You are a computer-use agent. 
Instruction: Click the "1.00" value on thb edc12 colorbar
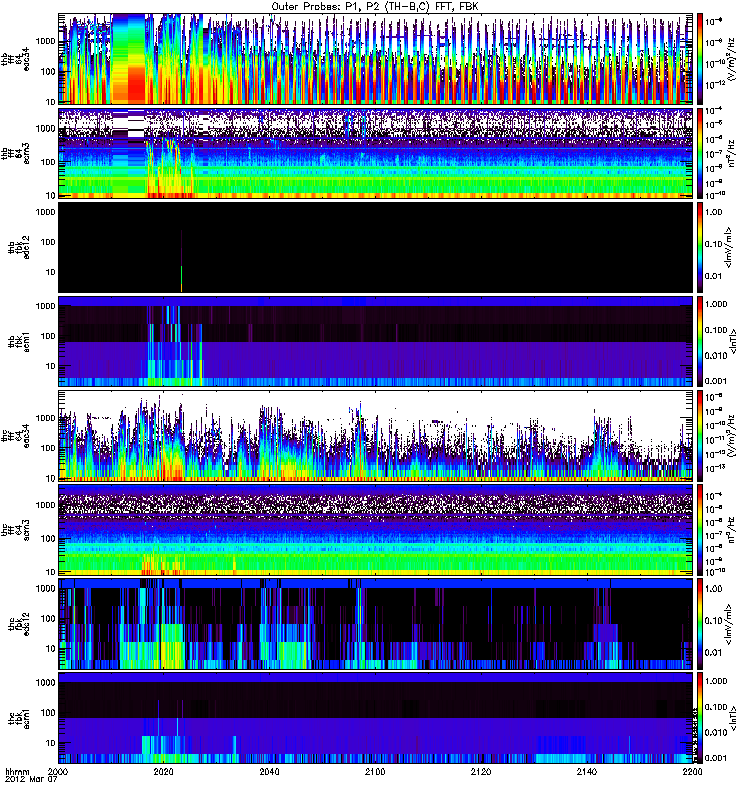click(714, 212)
